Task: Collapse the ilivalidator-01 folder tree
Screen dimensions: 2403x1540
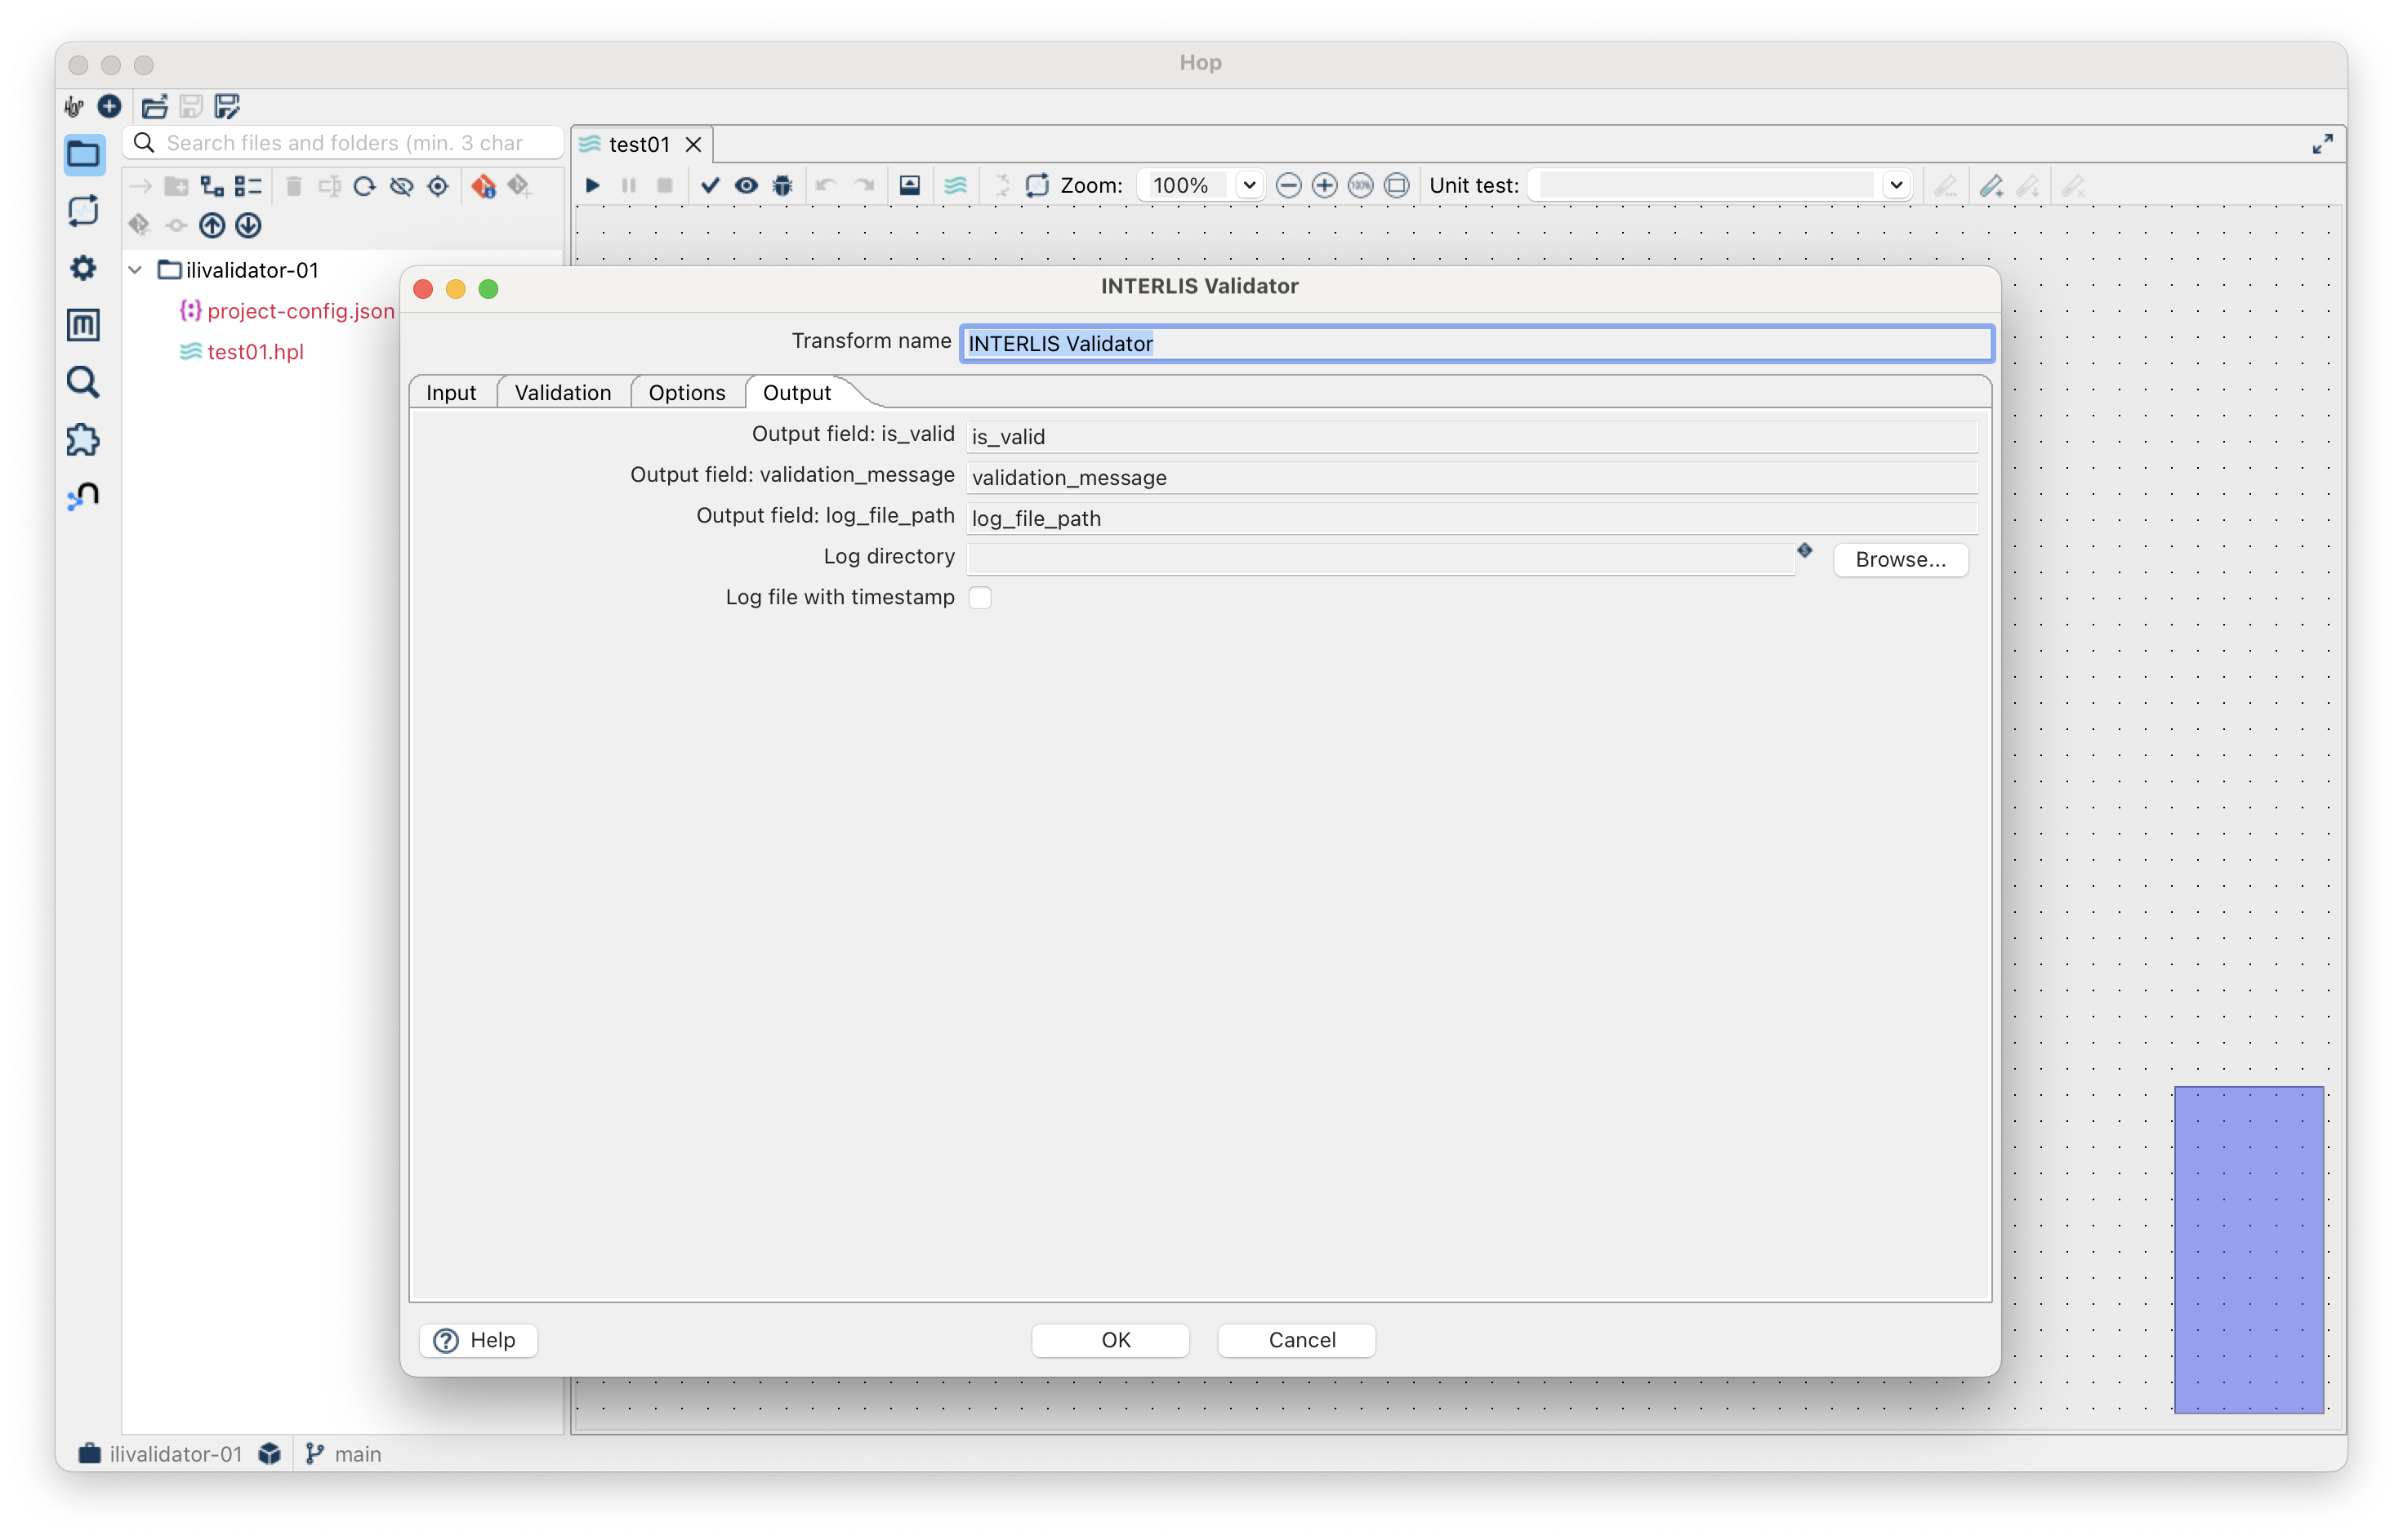Action: [x=136, y=270]
